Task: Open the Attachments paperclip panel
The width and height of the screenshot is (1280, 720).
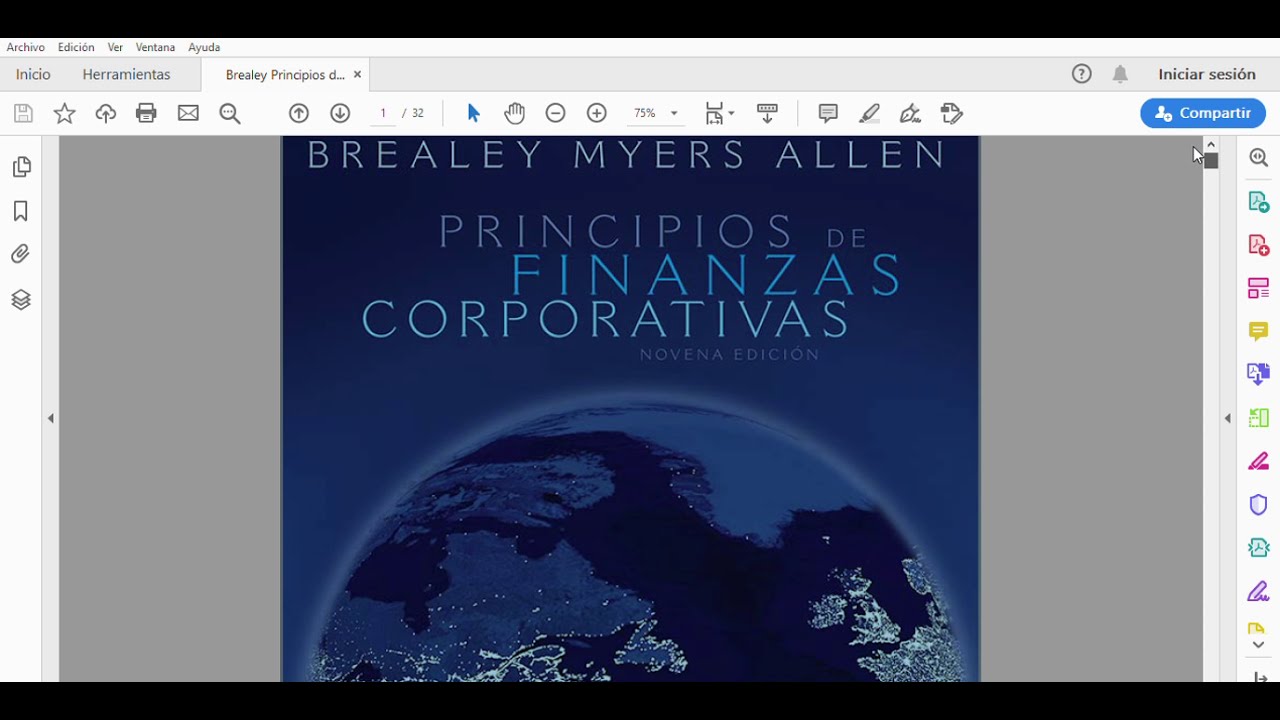Action: coord(20,255)
